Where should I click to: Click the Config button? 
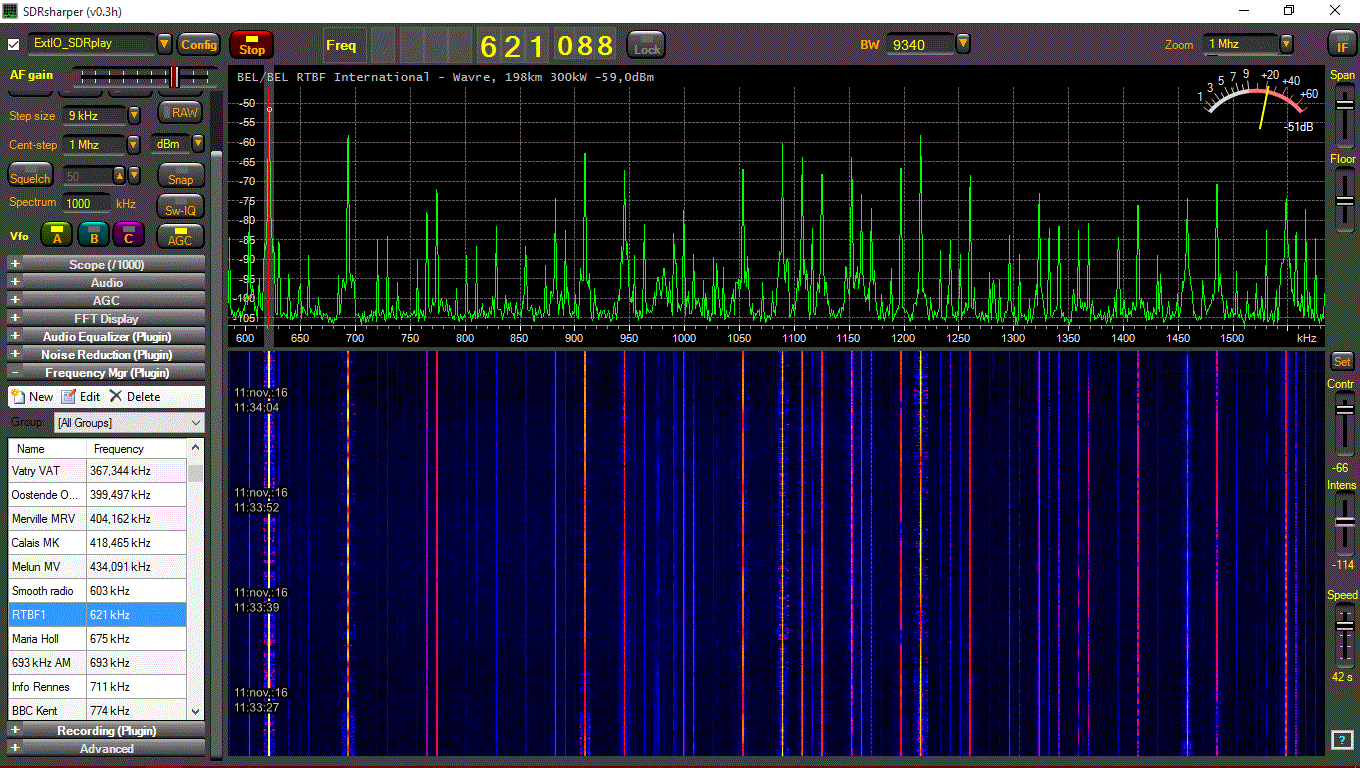click(x=198, y=44)
